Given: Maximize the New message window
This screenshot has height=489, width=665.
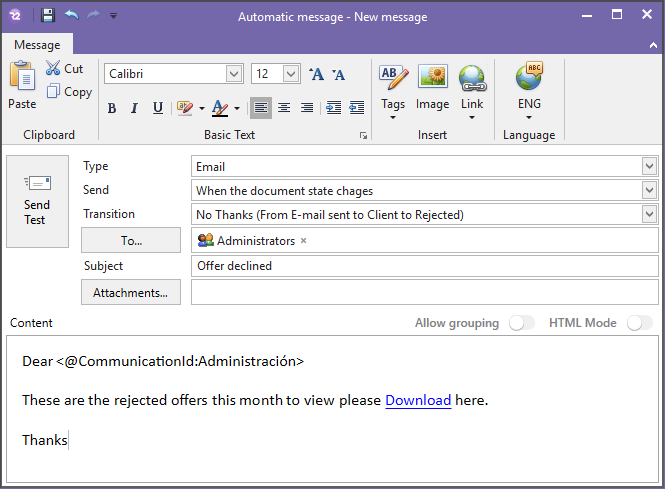Looking at the screenshot, I should tap(617, 15).
